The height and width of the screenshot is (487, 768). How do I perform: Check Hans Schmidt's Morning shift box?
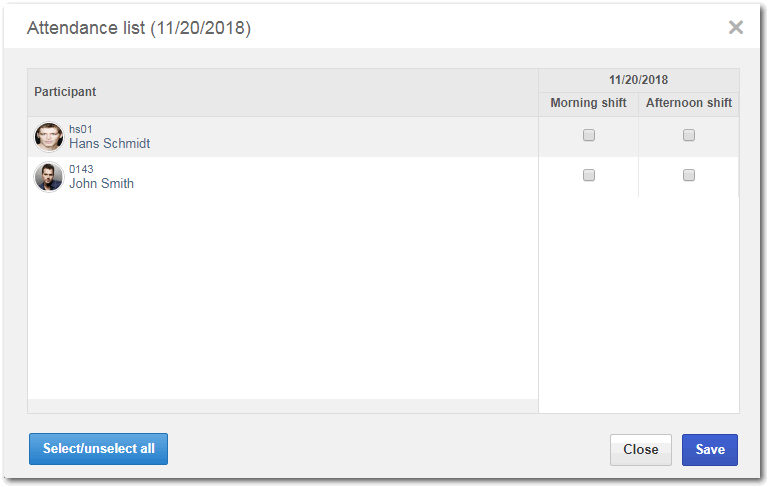pos(589,135)
